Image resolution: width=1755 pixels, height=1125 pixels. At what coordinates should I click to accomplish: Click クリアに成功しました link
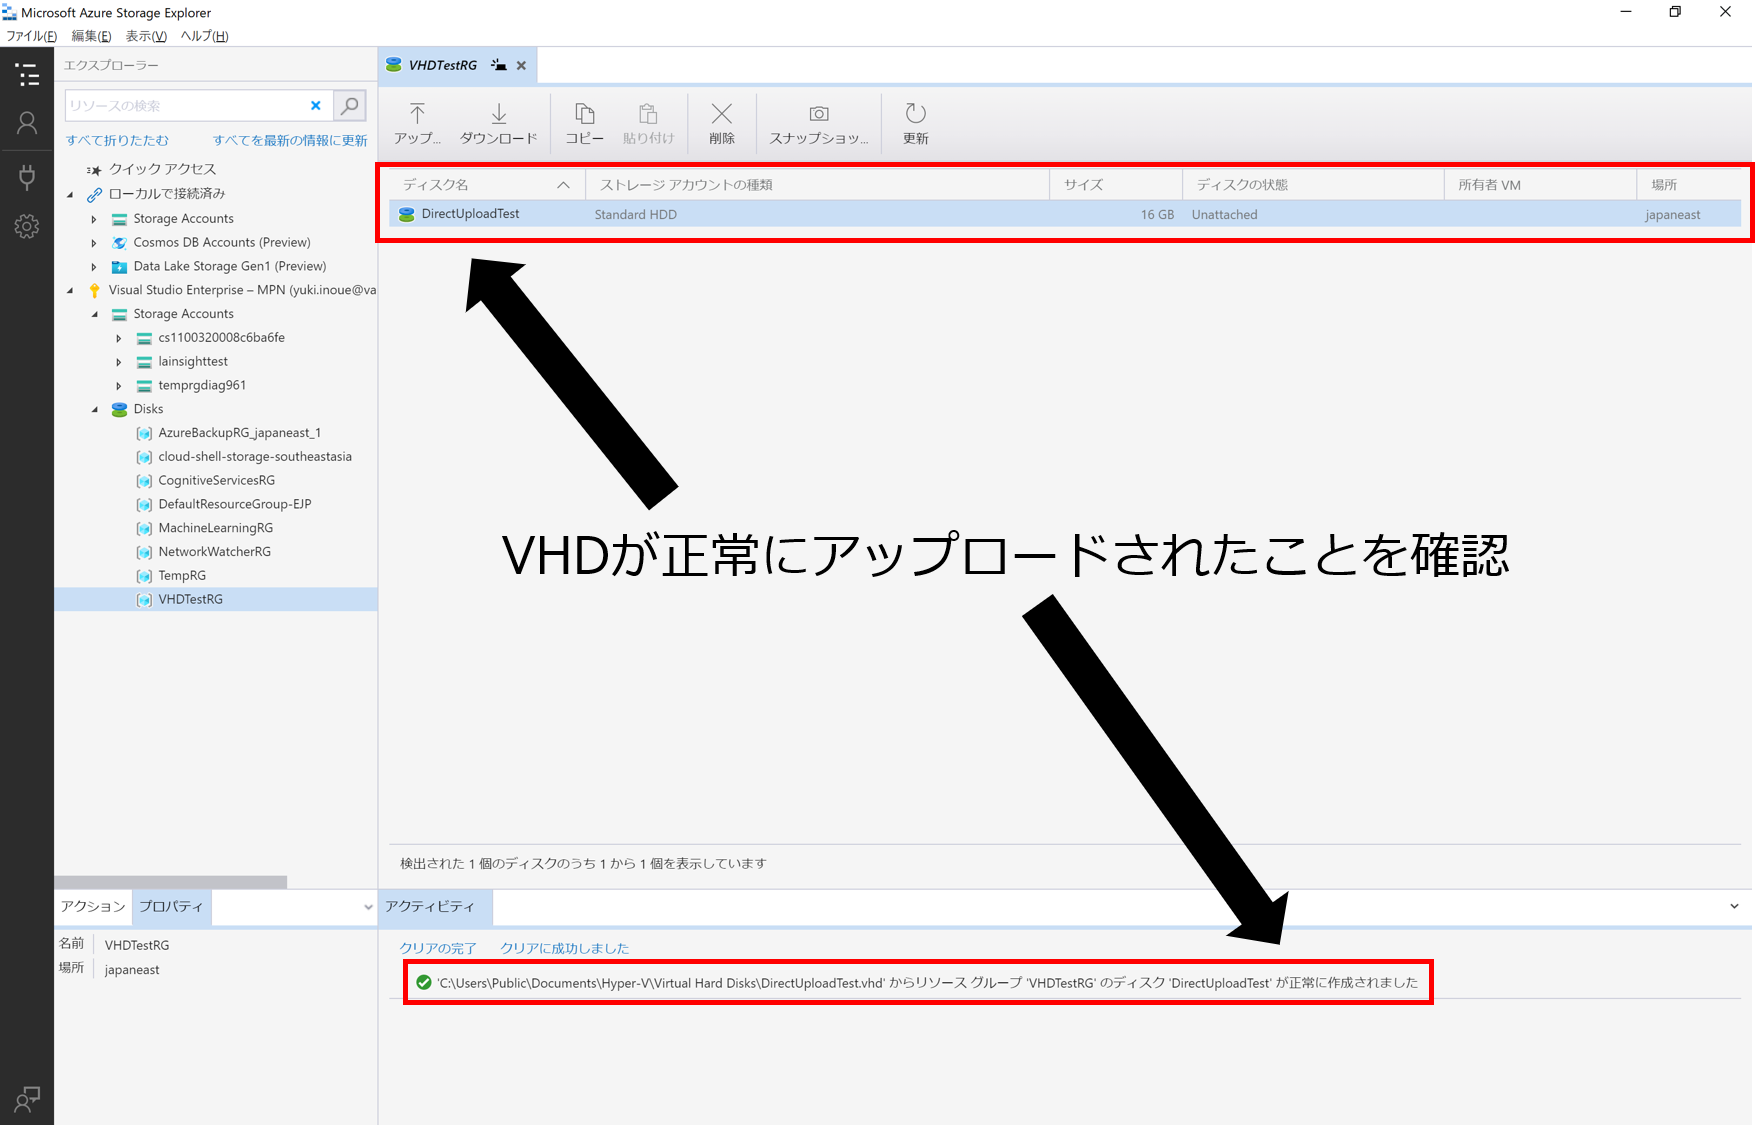[x=564, y=948]
